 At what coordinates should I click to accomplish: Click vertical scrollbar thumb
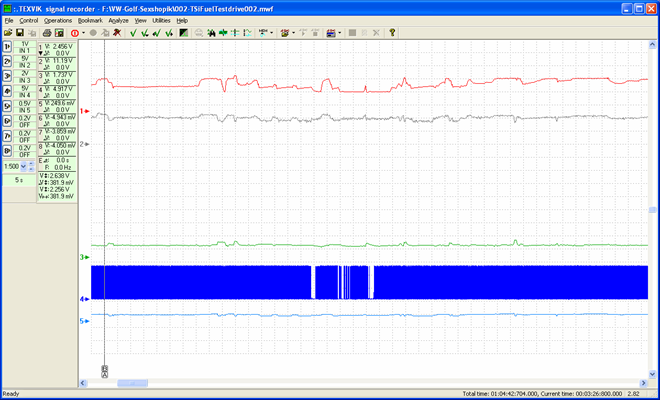click(652, 210)
